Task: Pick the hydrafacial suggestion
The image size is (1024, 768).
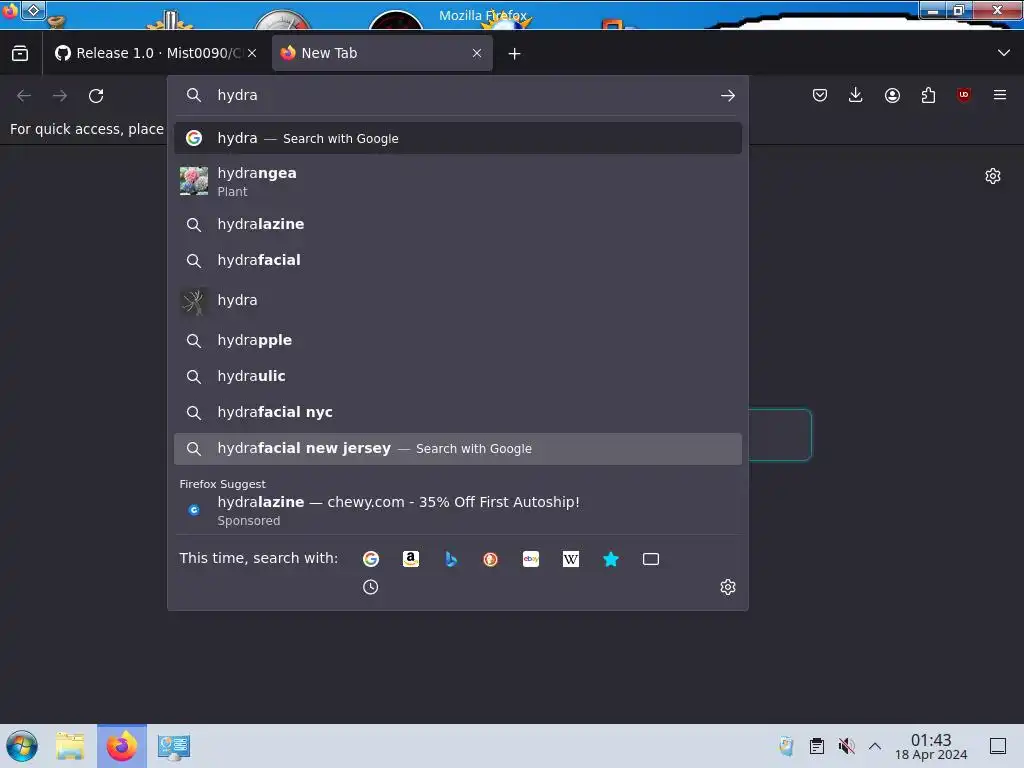Action: (458, 260)
